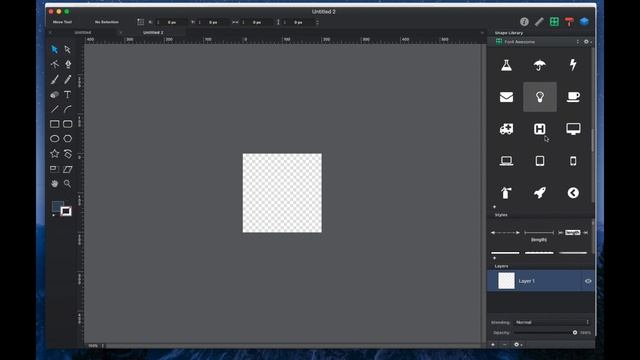Pick the circled left chevron shape
640x360 pixels.
(573, 193)
